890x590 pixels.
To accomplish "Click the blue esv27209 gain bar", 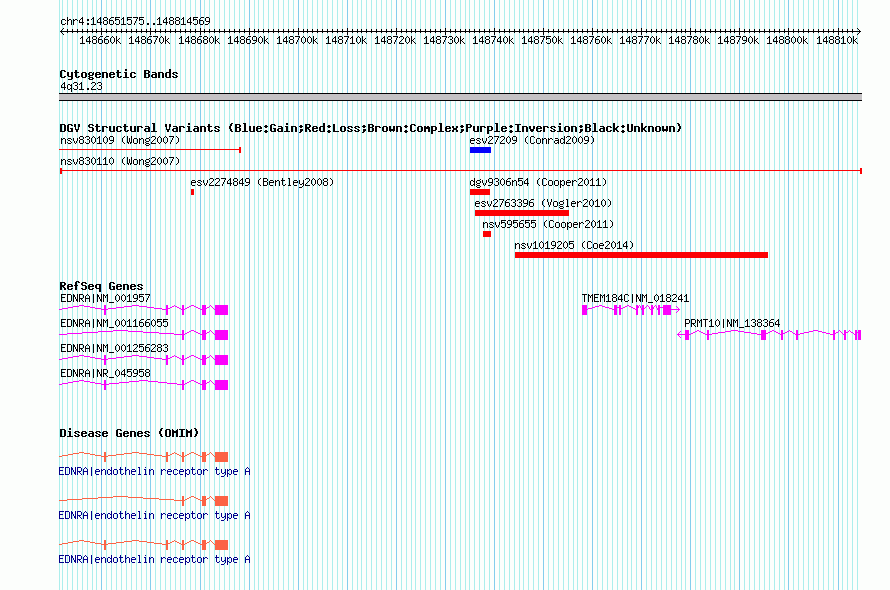I will click(x=480, y=150).
